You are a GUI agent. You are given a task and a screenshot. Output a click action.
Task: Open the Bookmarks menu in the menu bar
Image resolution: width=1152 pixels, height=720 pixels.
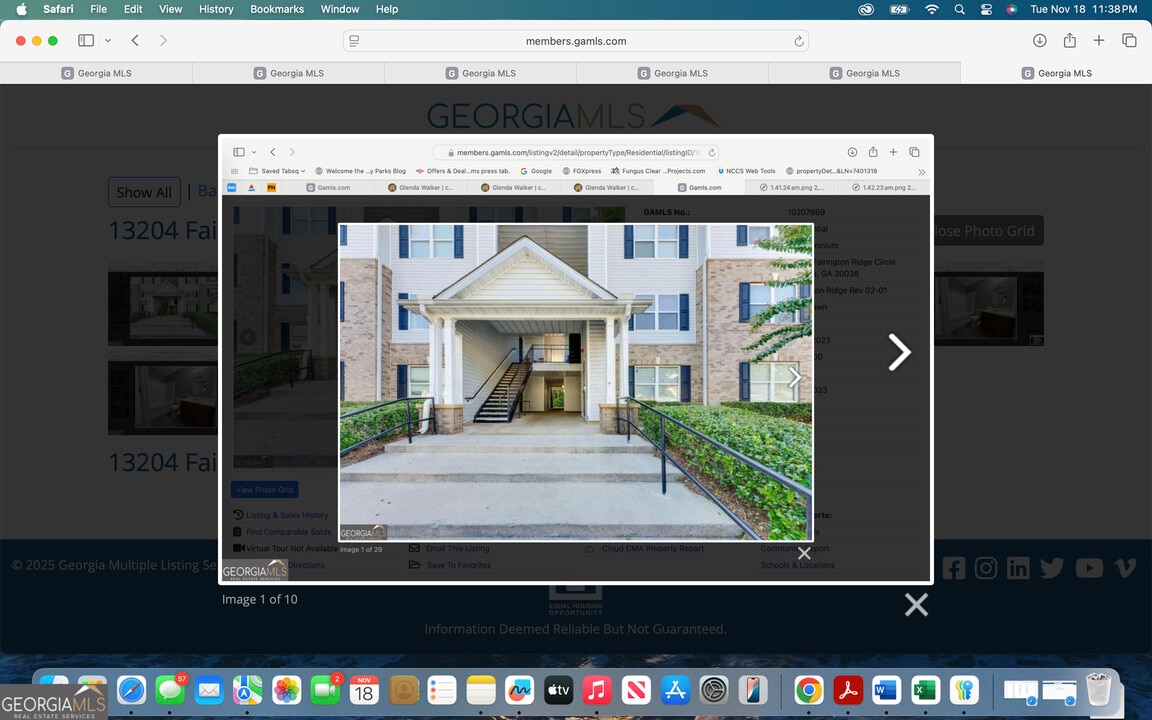coord(276,9)
